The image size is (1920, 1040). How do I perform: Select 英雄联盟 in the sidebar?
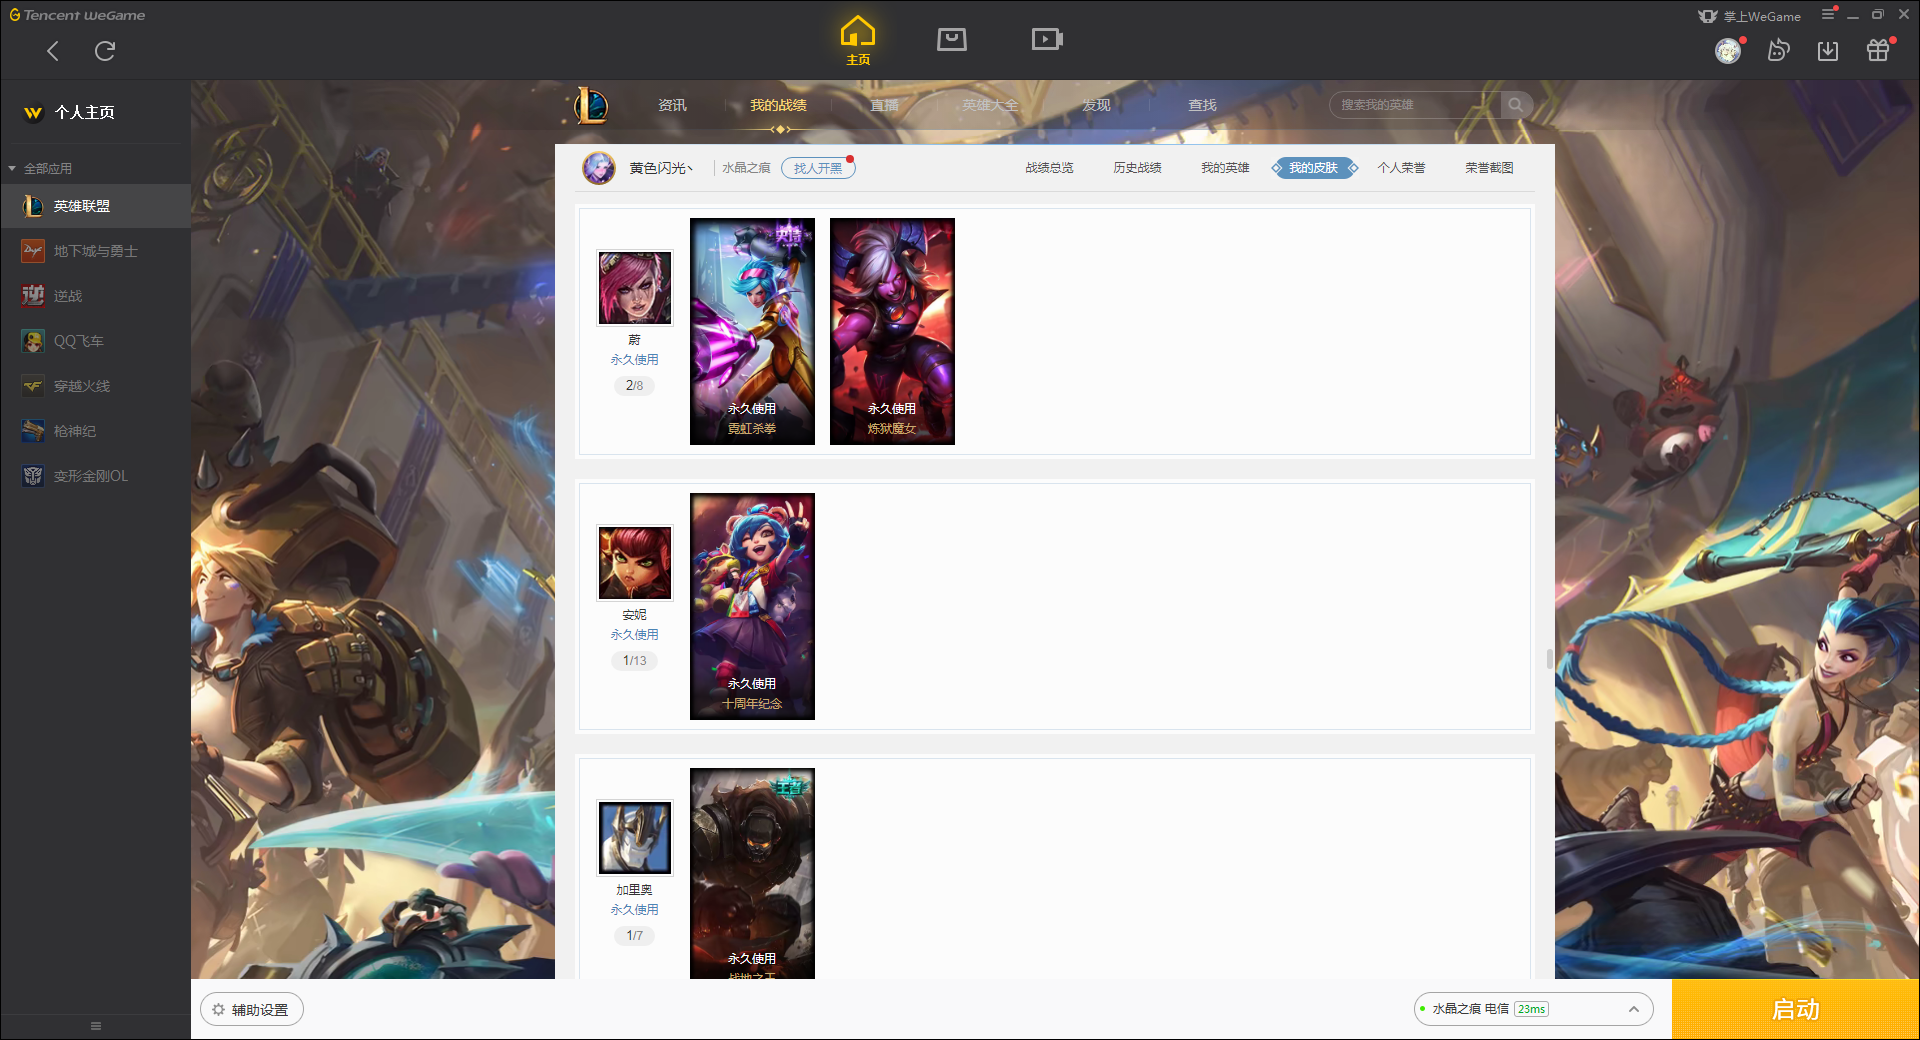coord(95,206)
